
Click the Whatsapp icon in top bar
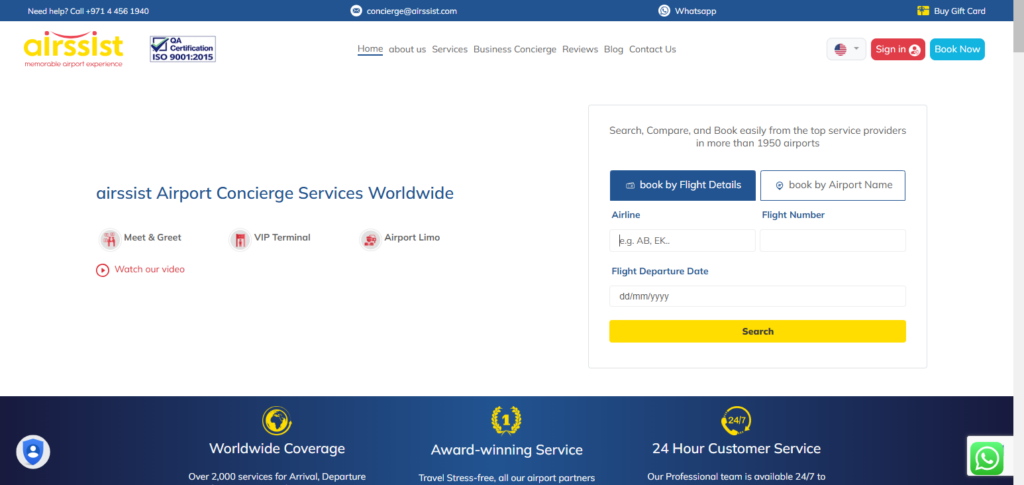coord(664,10)
